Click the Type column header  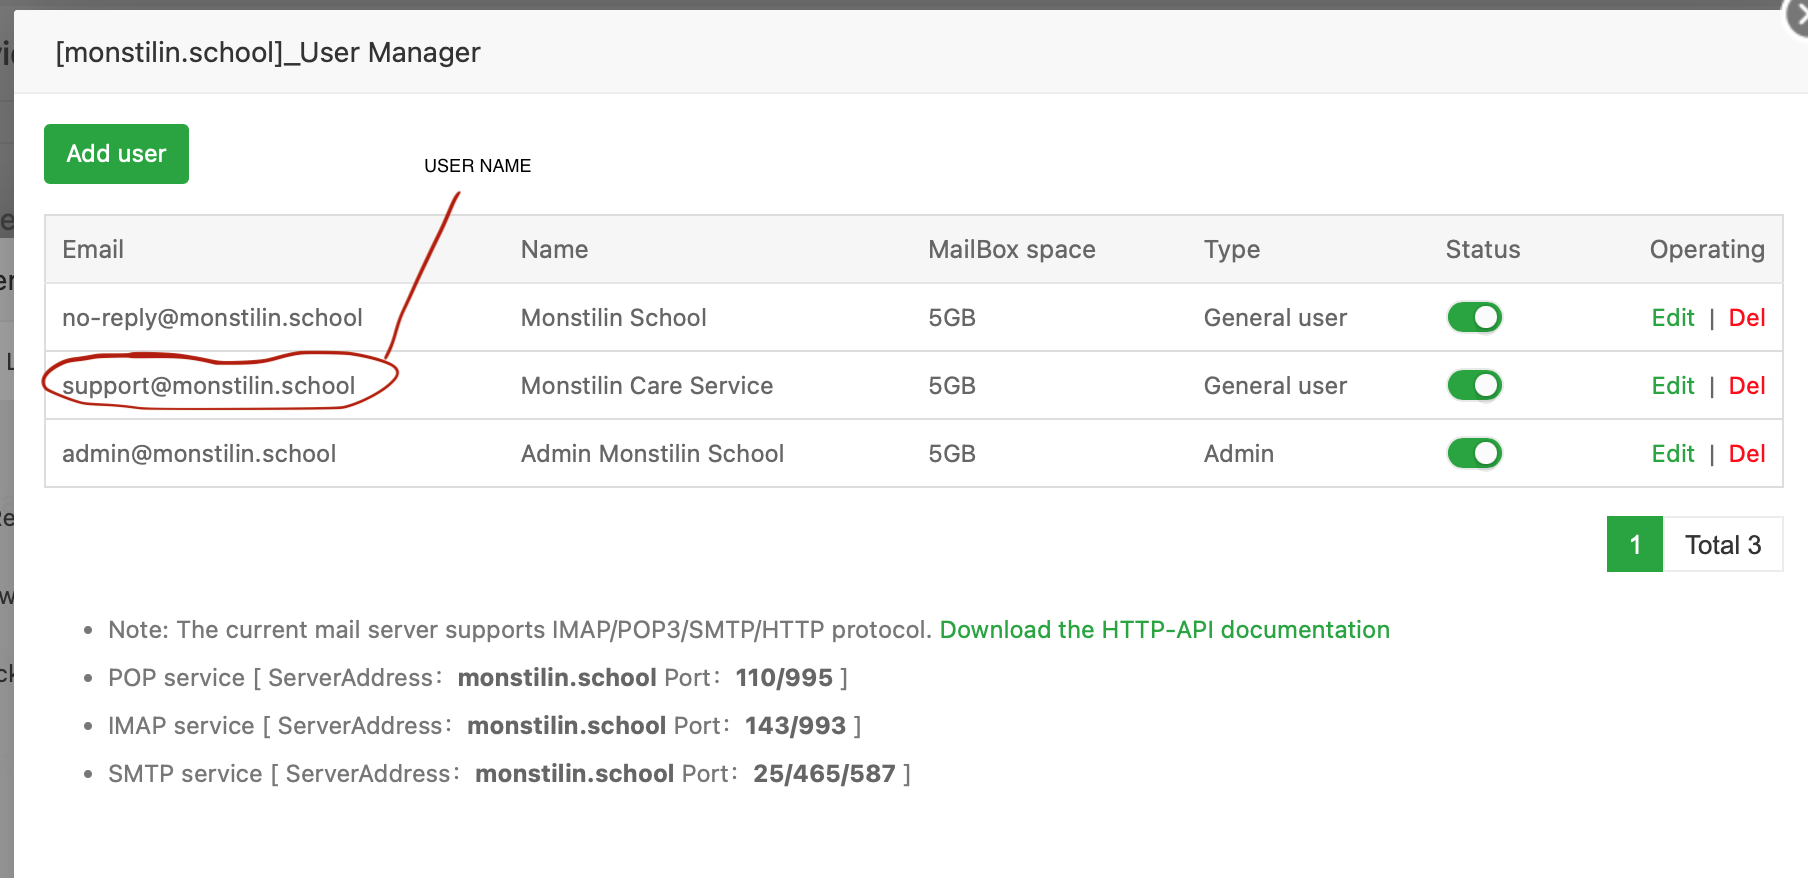1231,250
